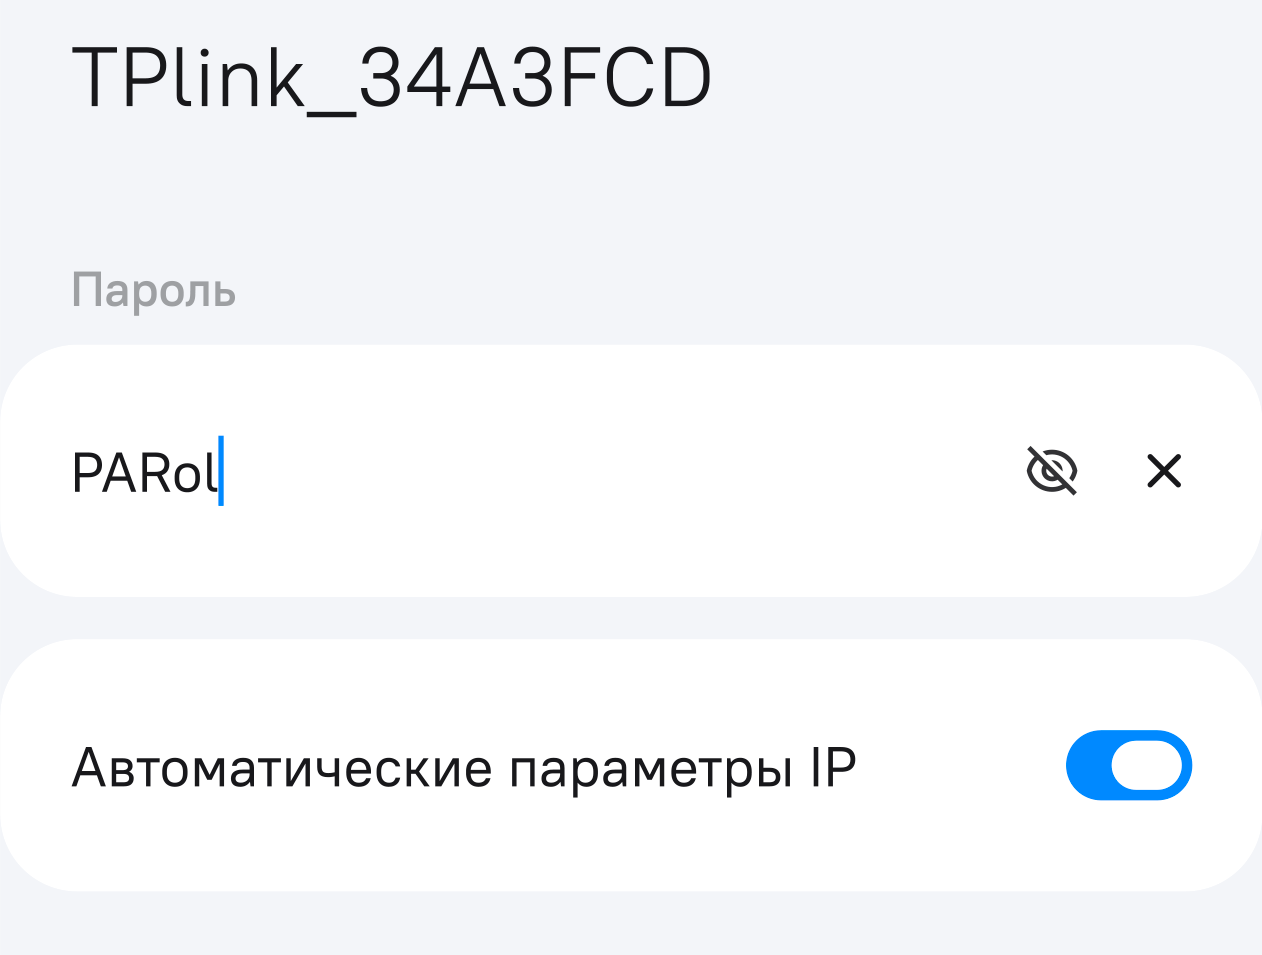The width and height of the screenshot is (1262, 955).
Task: Tap the blue IP settings toggle knob
Action: 1146,766
